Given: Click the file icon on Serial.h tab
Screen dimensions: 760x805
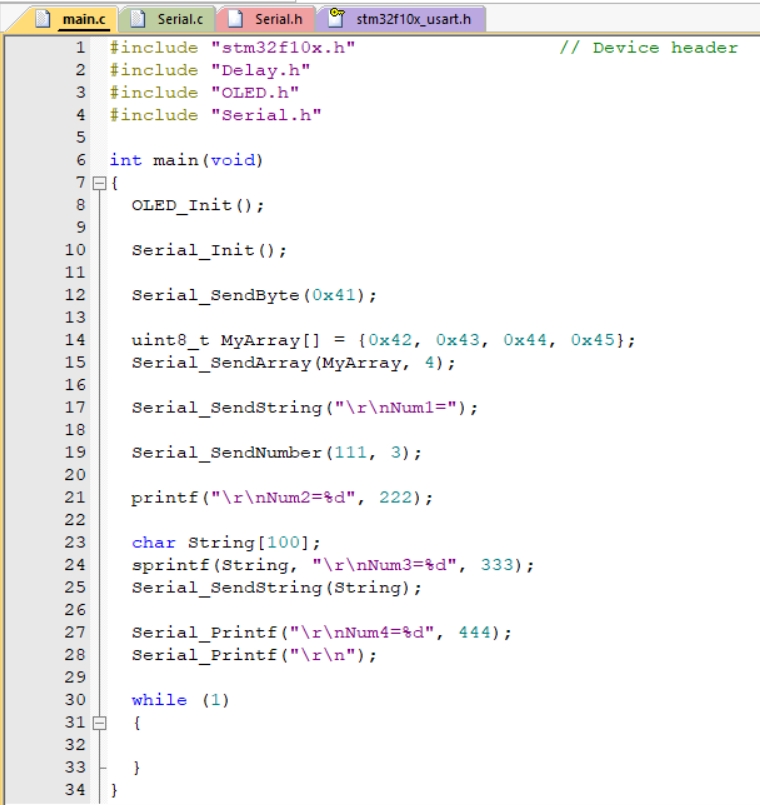Looking at the screenshot, I should 235,19.
